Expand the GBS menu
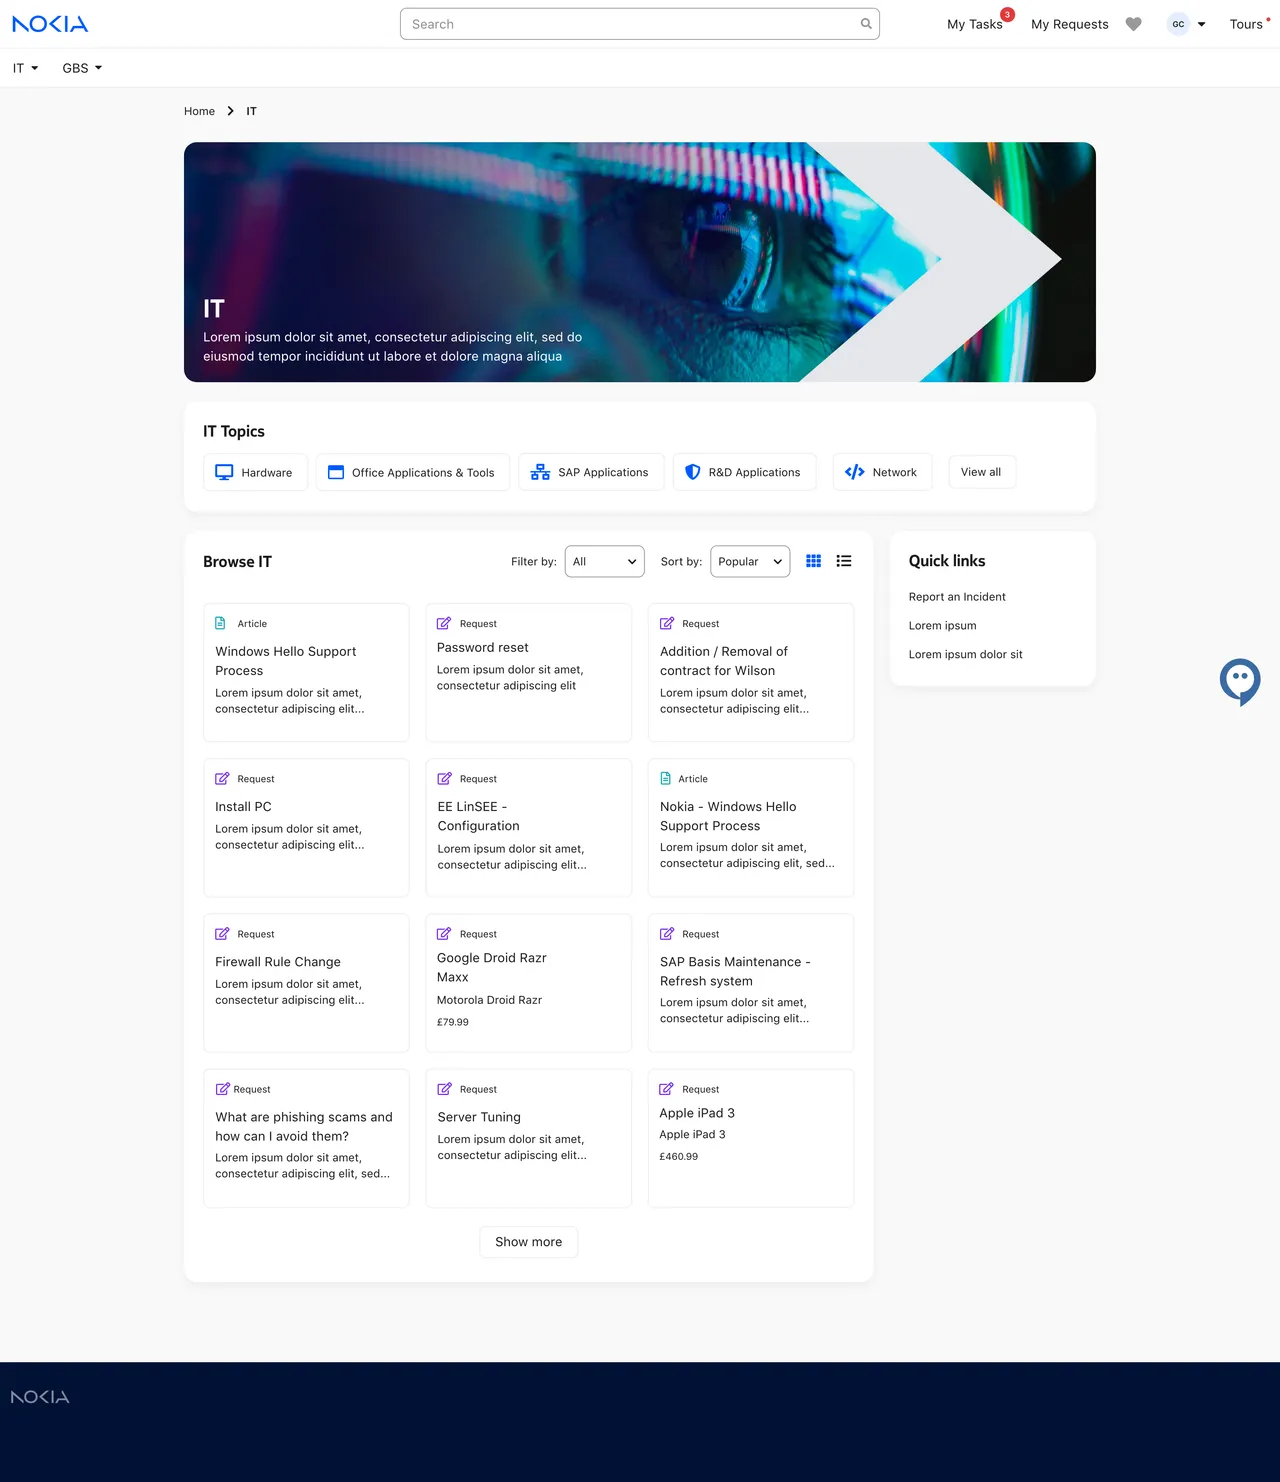The image size is (1280, 1482). [x=81, y=68]
